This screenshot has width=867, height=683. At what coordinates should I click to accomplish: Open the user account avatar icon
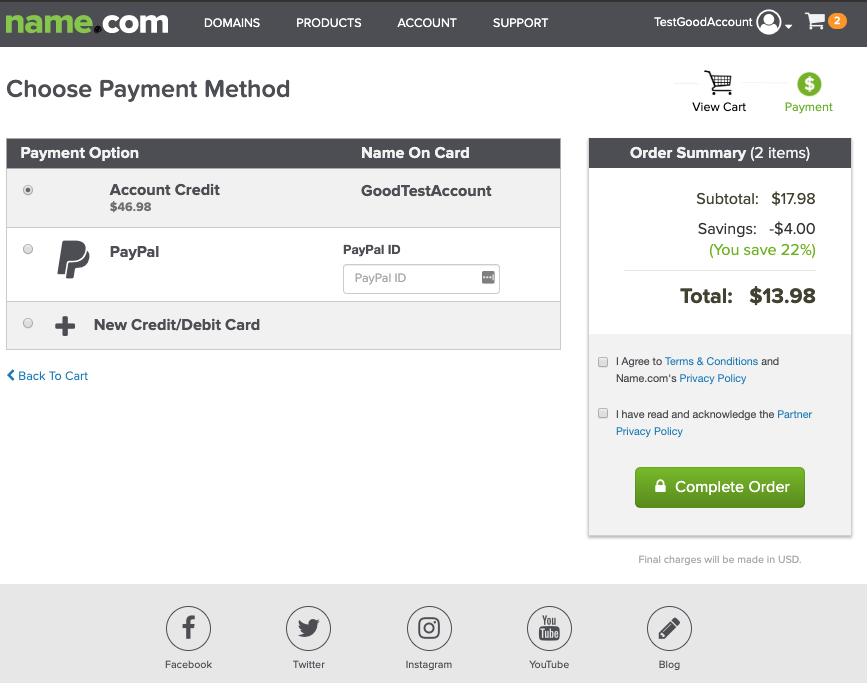(769, 22)
